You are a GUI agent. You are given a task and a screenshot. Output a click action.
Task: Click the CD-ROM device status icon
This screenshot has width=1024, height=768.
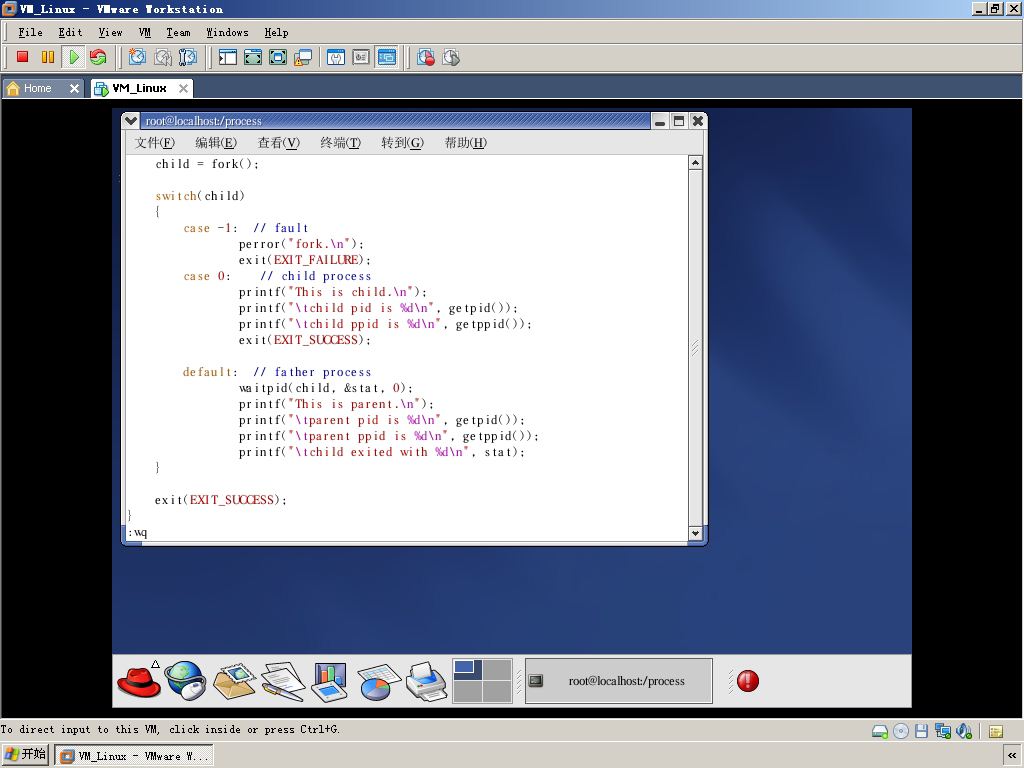pyautogui.click(x=901, y=731)
